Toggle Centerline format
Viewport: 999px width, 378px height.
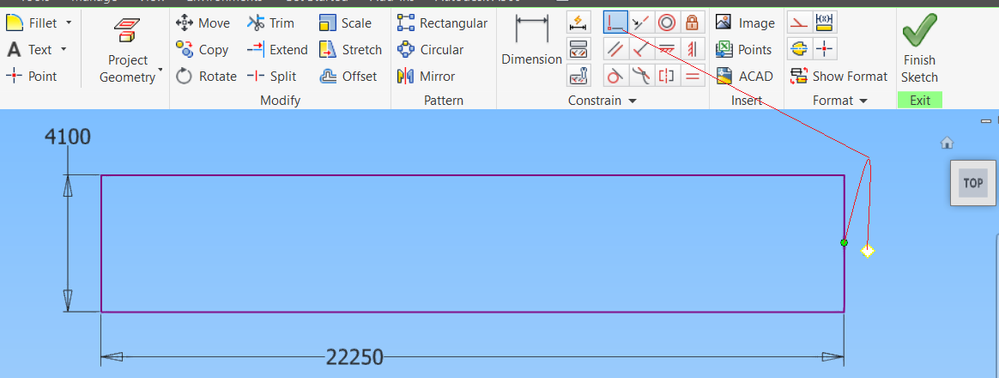(798, 49)
